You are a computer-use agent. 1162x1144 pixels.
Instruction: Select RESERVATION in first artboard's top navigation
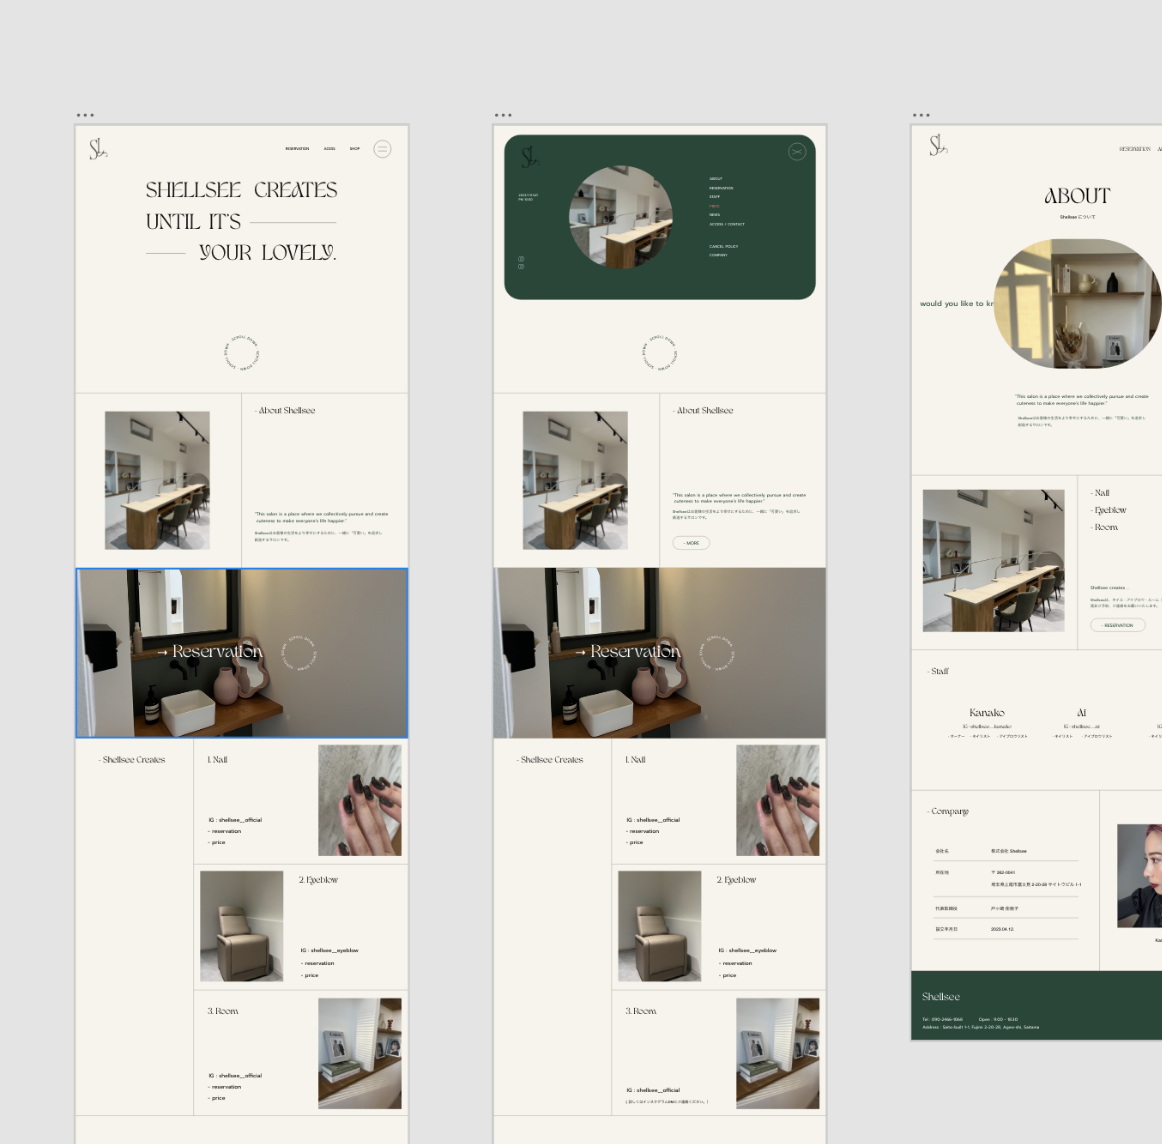pyautogui.click(x=297, y=149)
